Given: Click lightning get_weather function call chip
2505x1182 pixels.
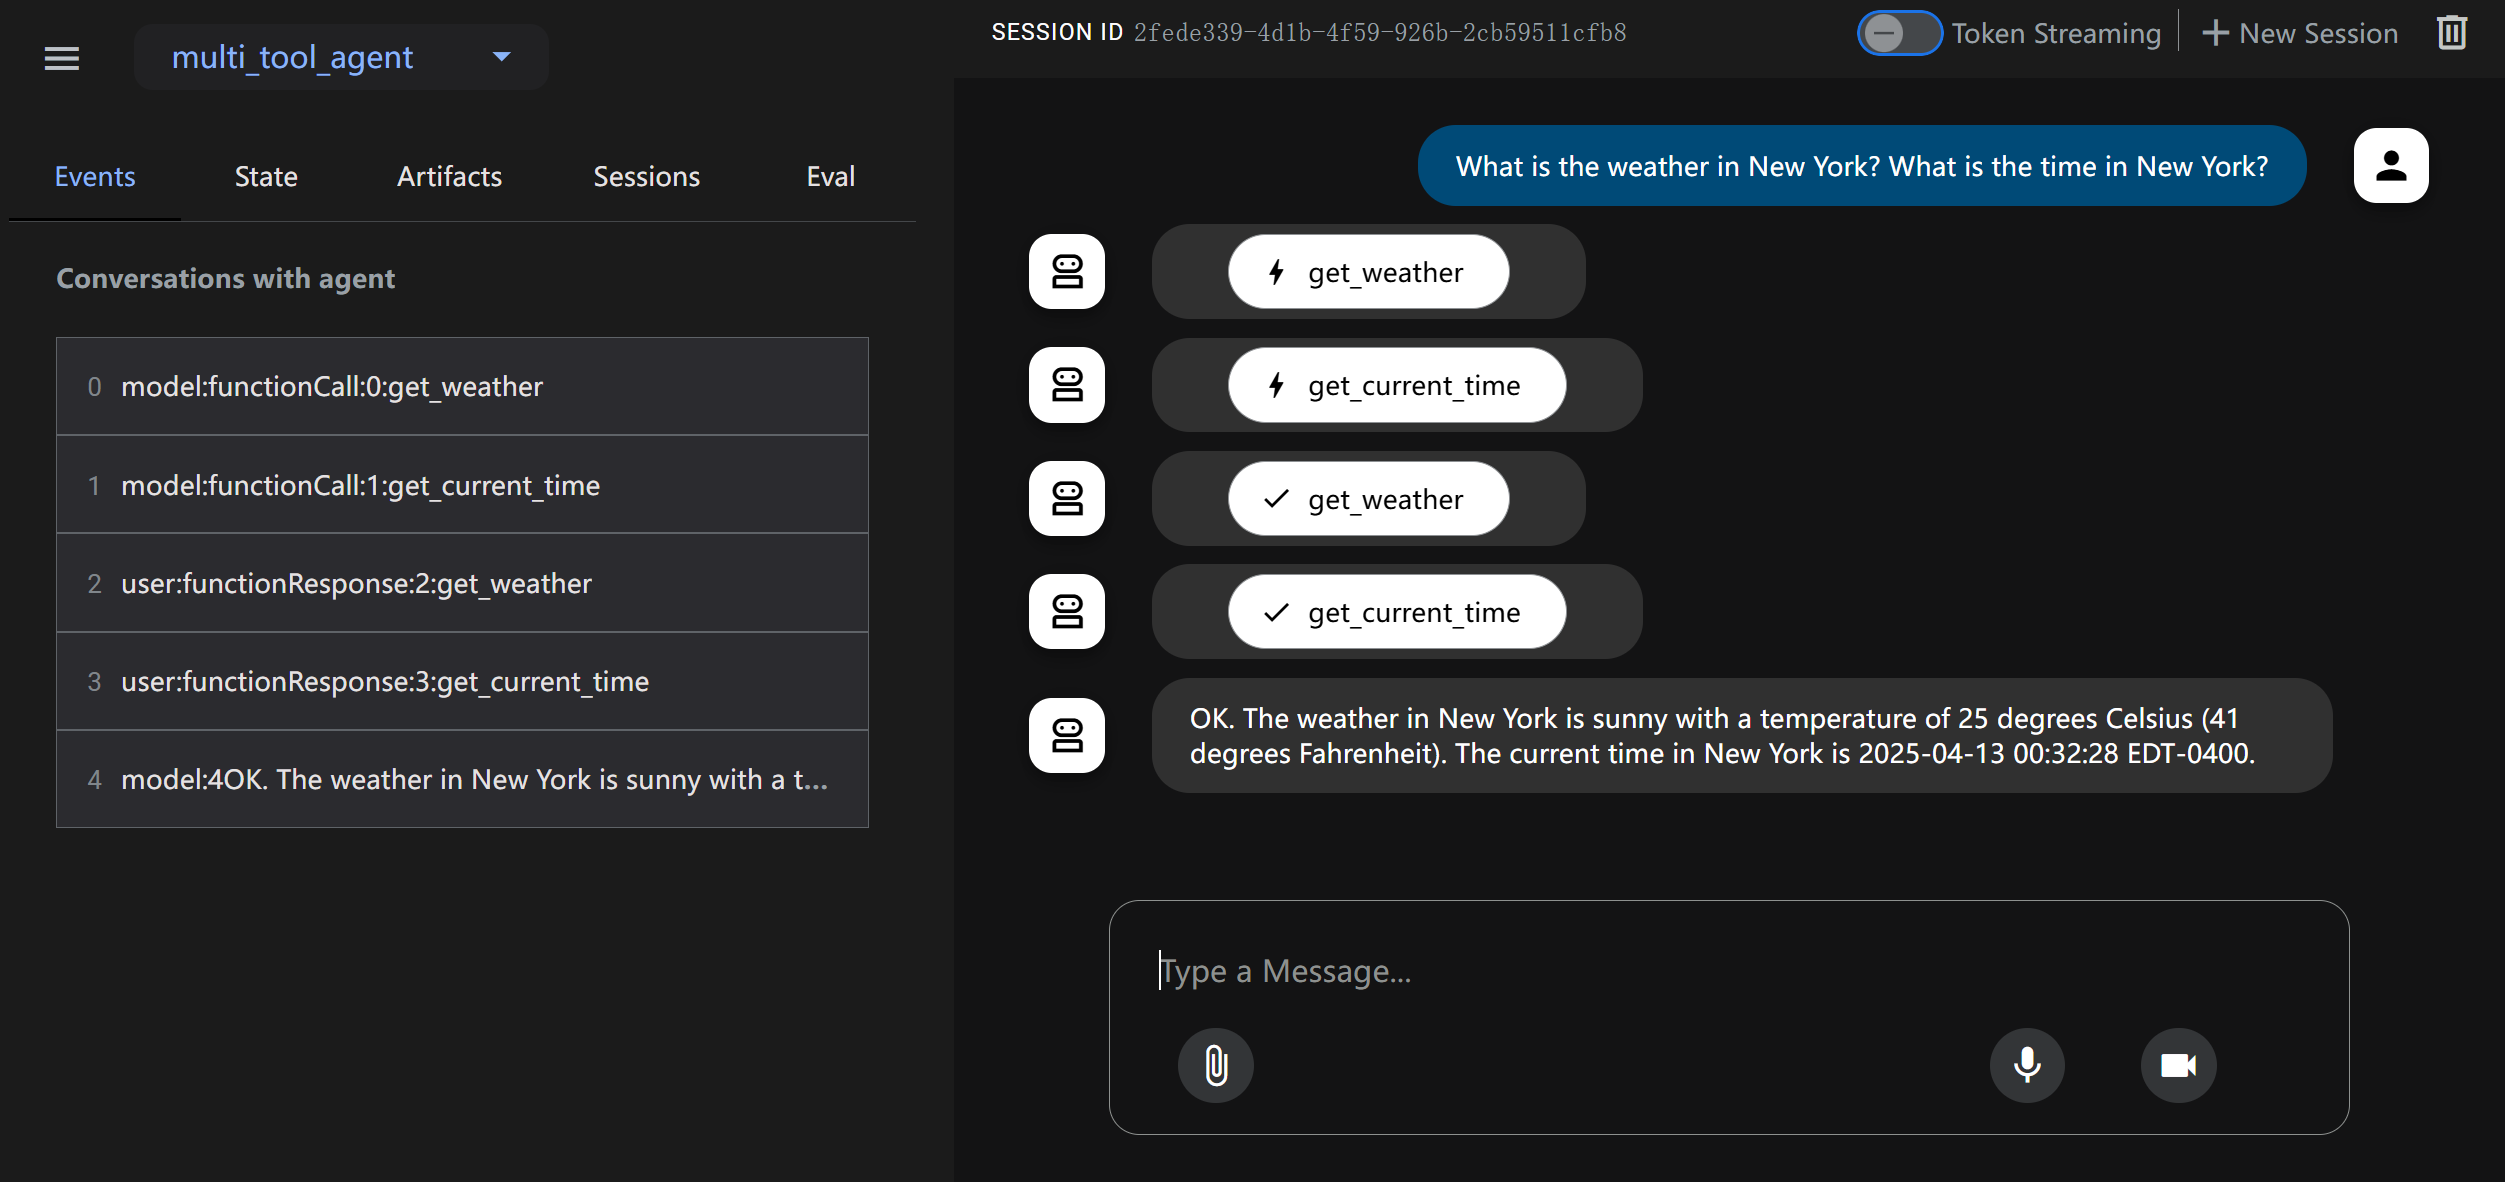Looking at the screenshot, I should tap(1367, 272).
